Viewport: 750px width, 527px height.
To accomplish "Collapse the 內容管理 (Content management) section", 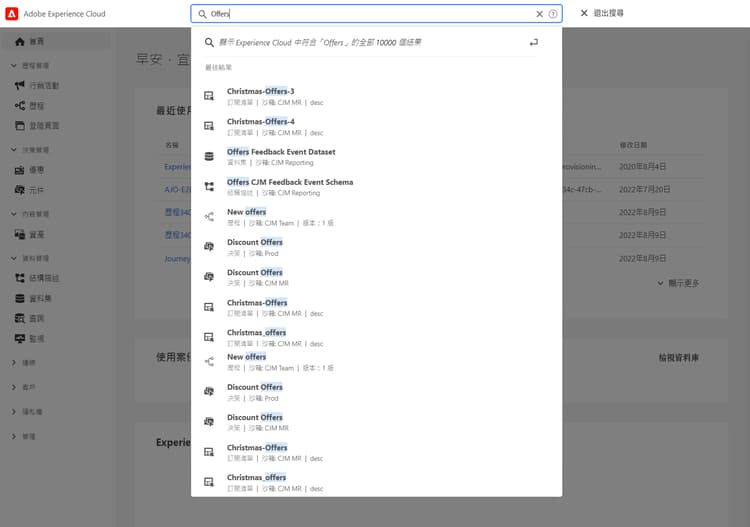I will point(13,214).
